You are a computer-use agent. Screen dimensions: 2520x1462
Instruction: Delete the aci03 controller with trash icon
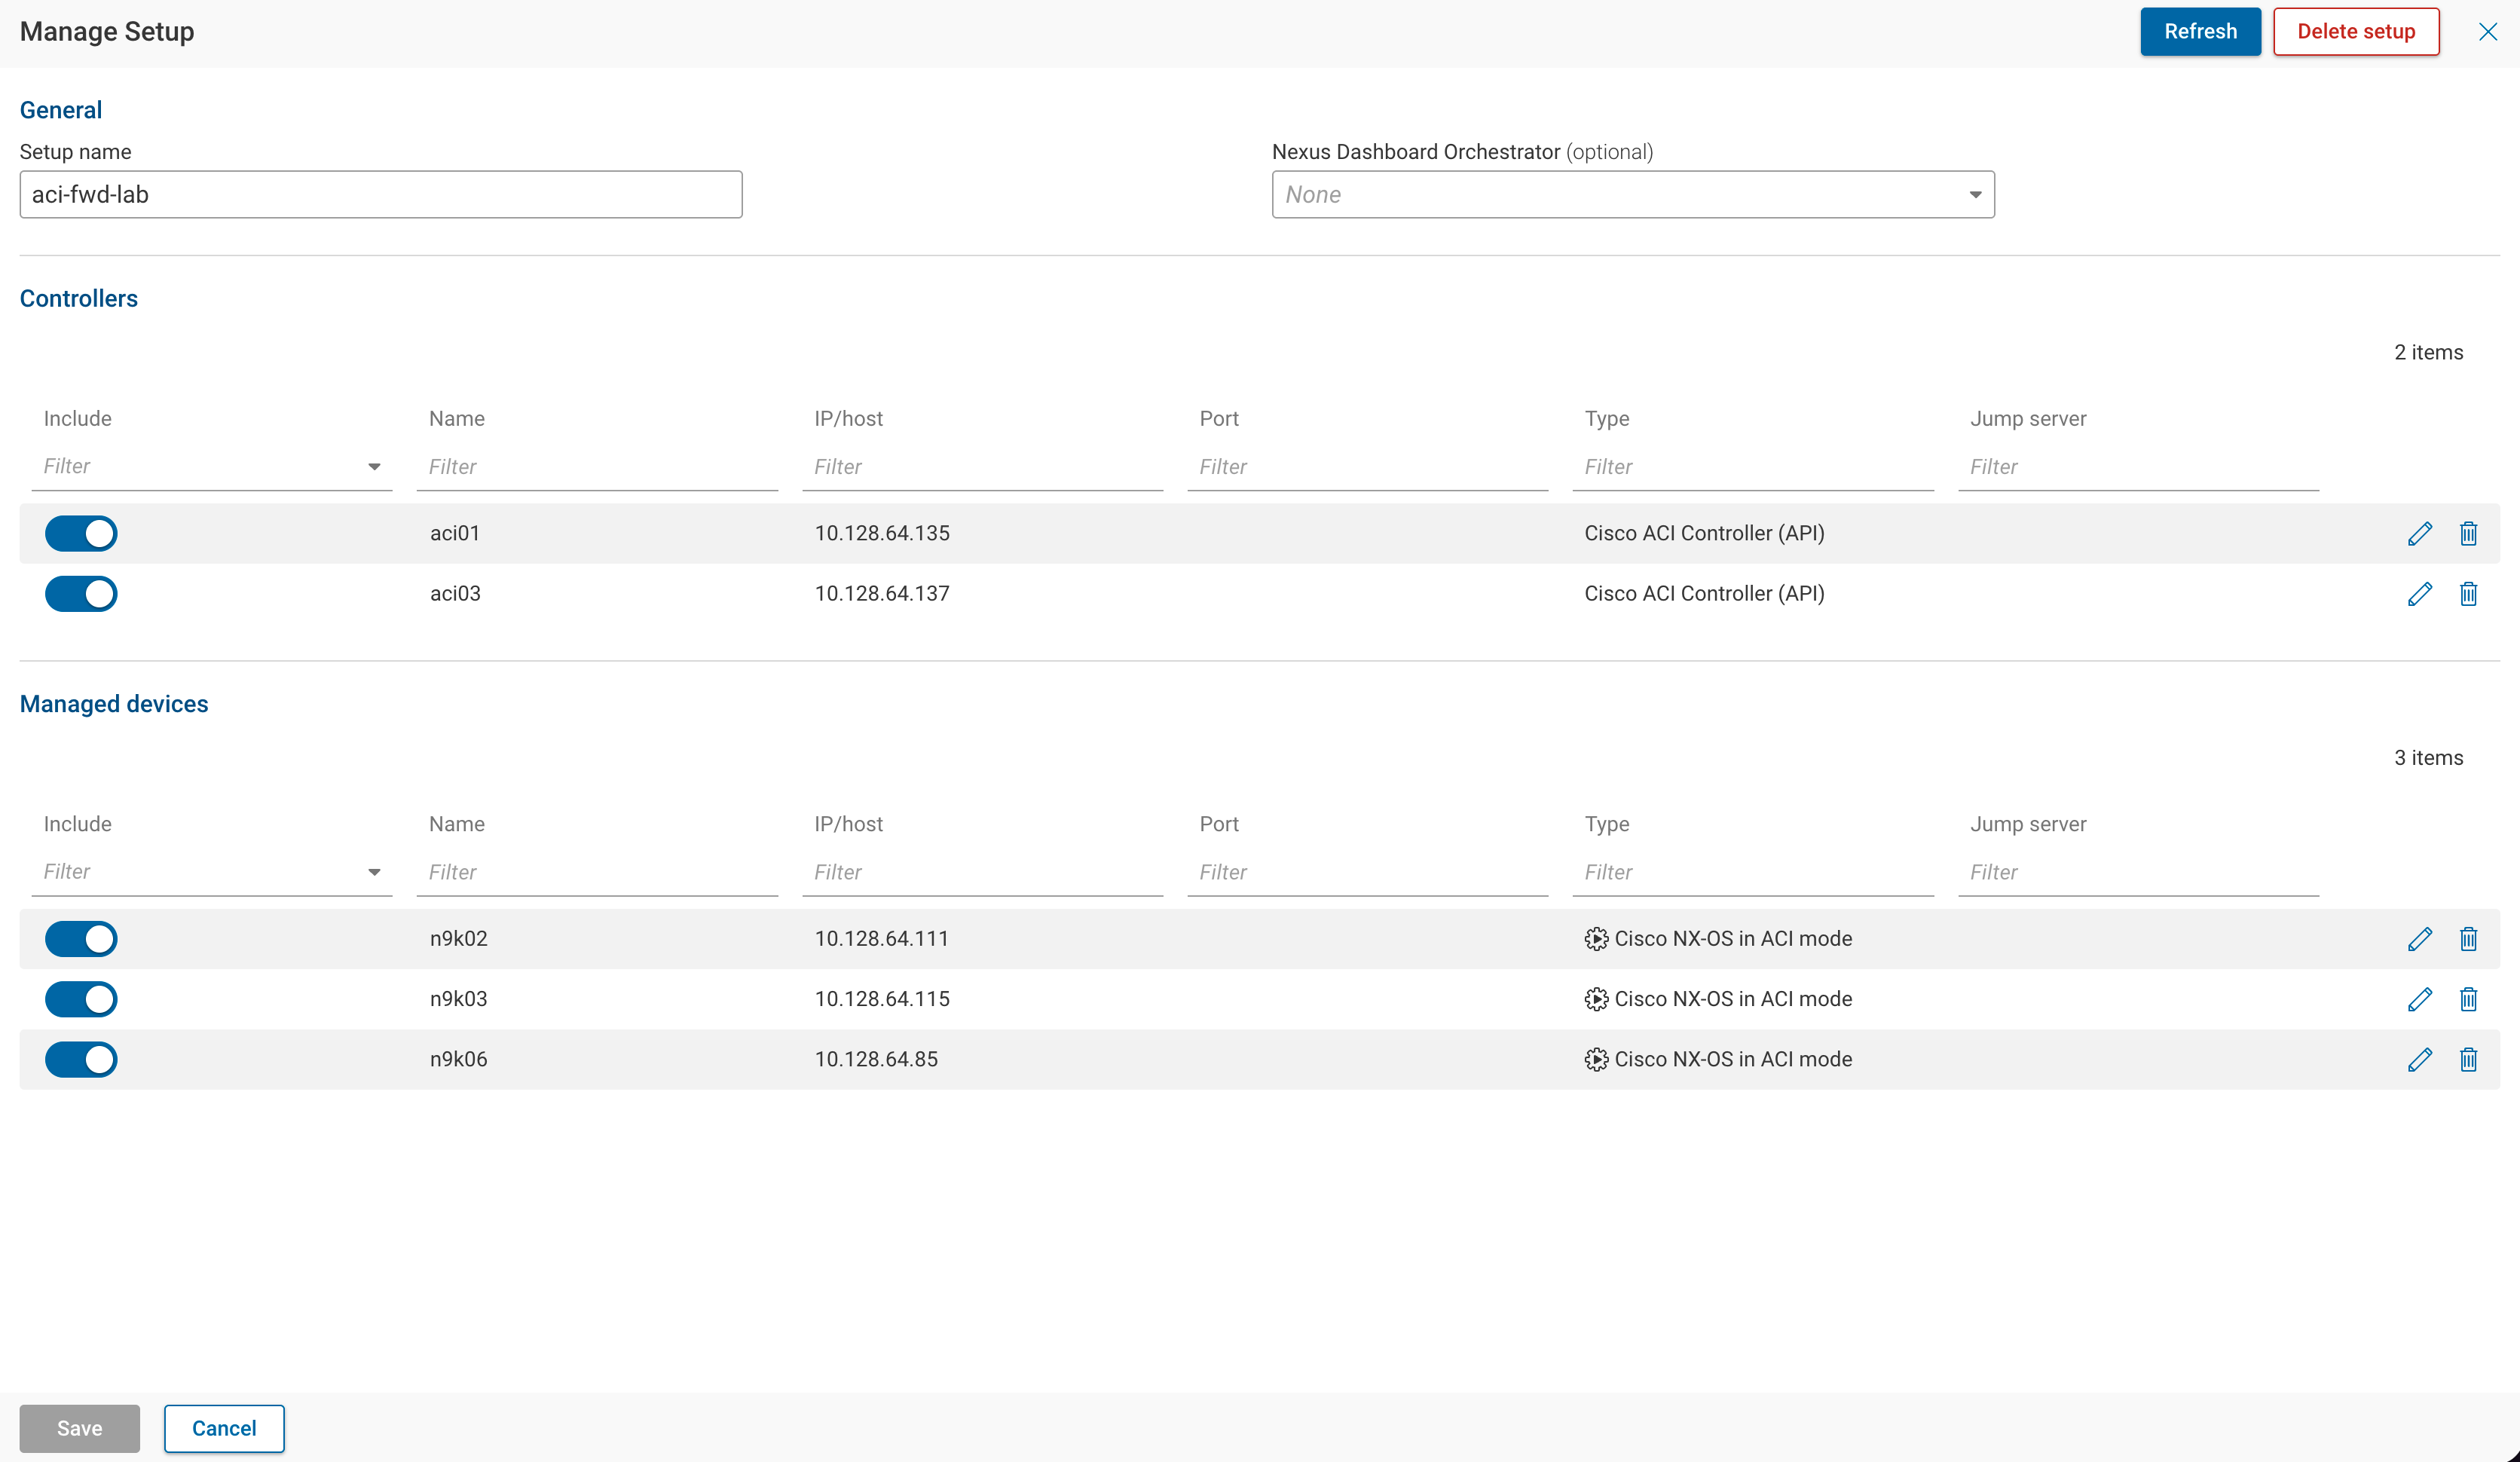pyautogui.click(x=2468, y=594)
